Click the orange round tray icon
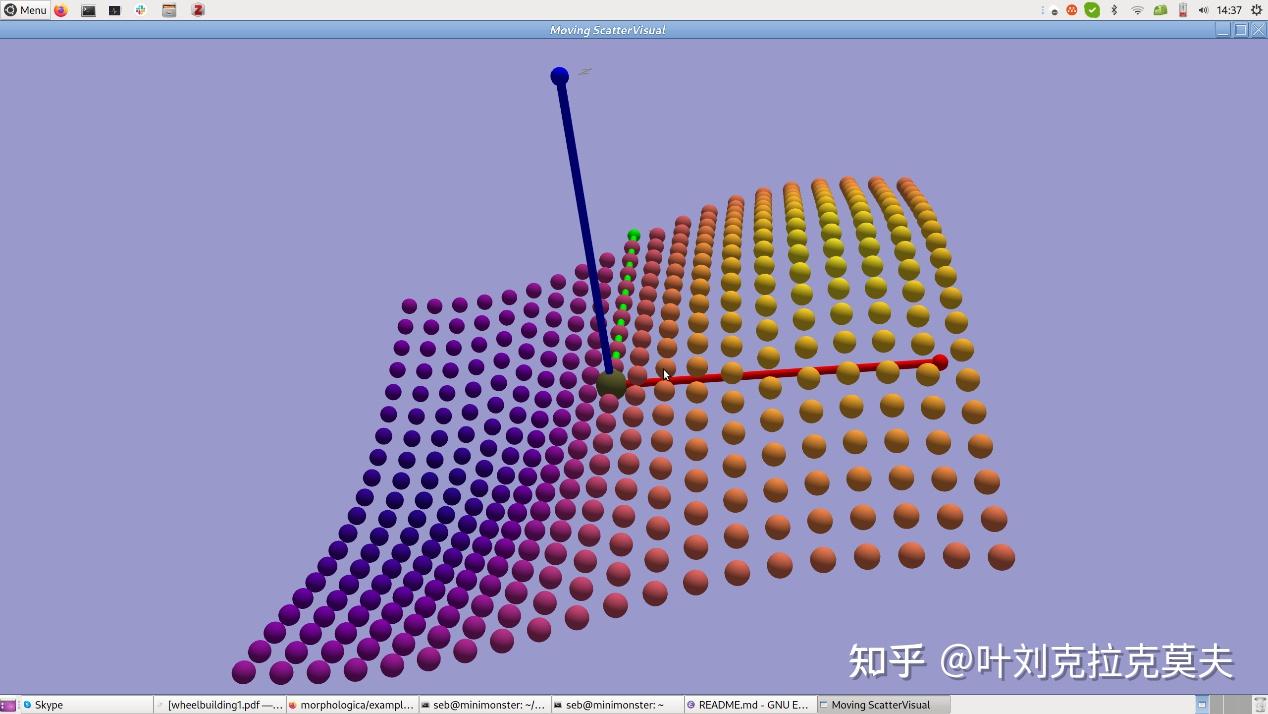This screenshot has height=714, width=1268. pos(1072,10)
